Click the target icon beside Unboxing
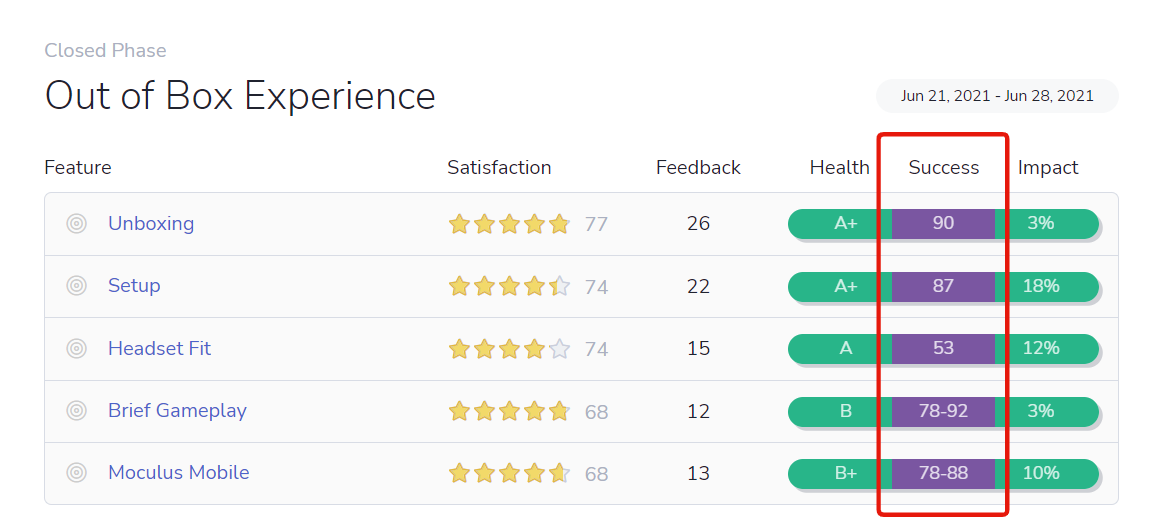The height and width of the screenshot is (530, 1155). [x=77, y=224]
